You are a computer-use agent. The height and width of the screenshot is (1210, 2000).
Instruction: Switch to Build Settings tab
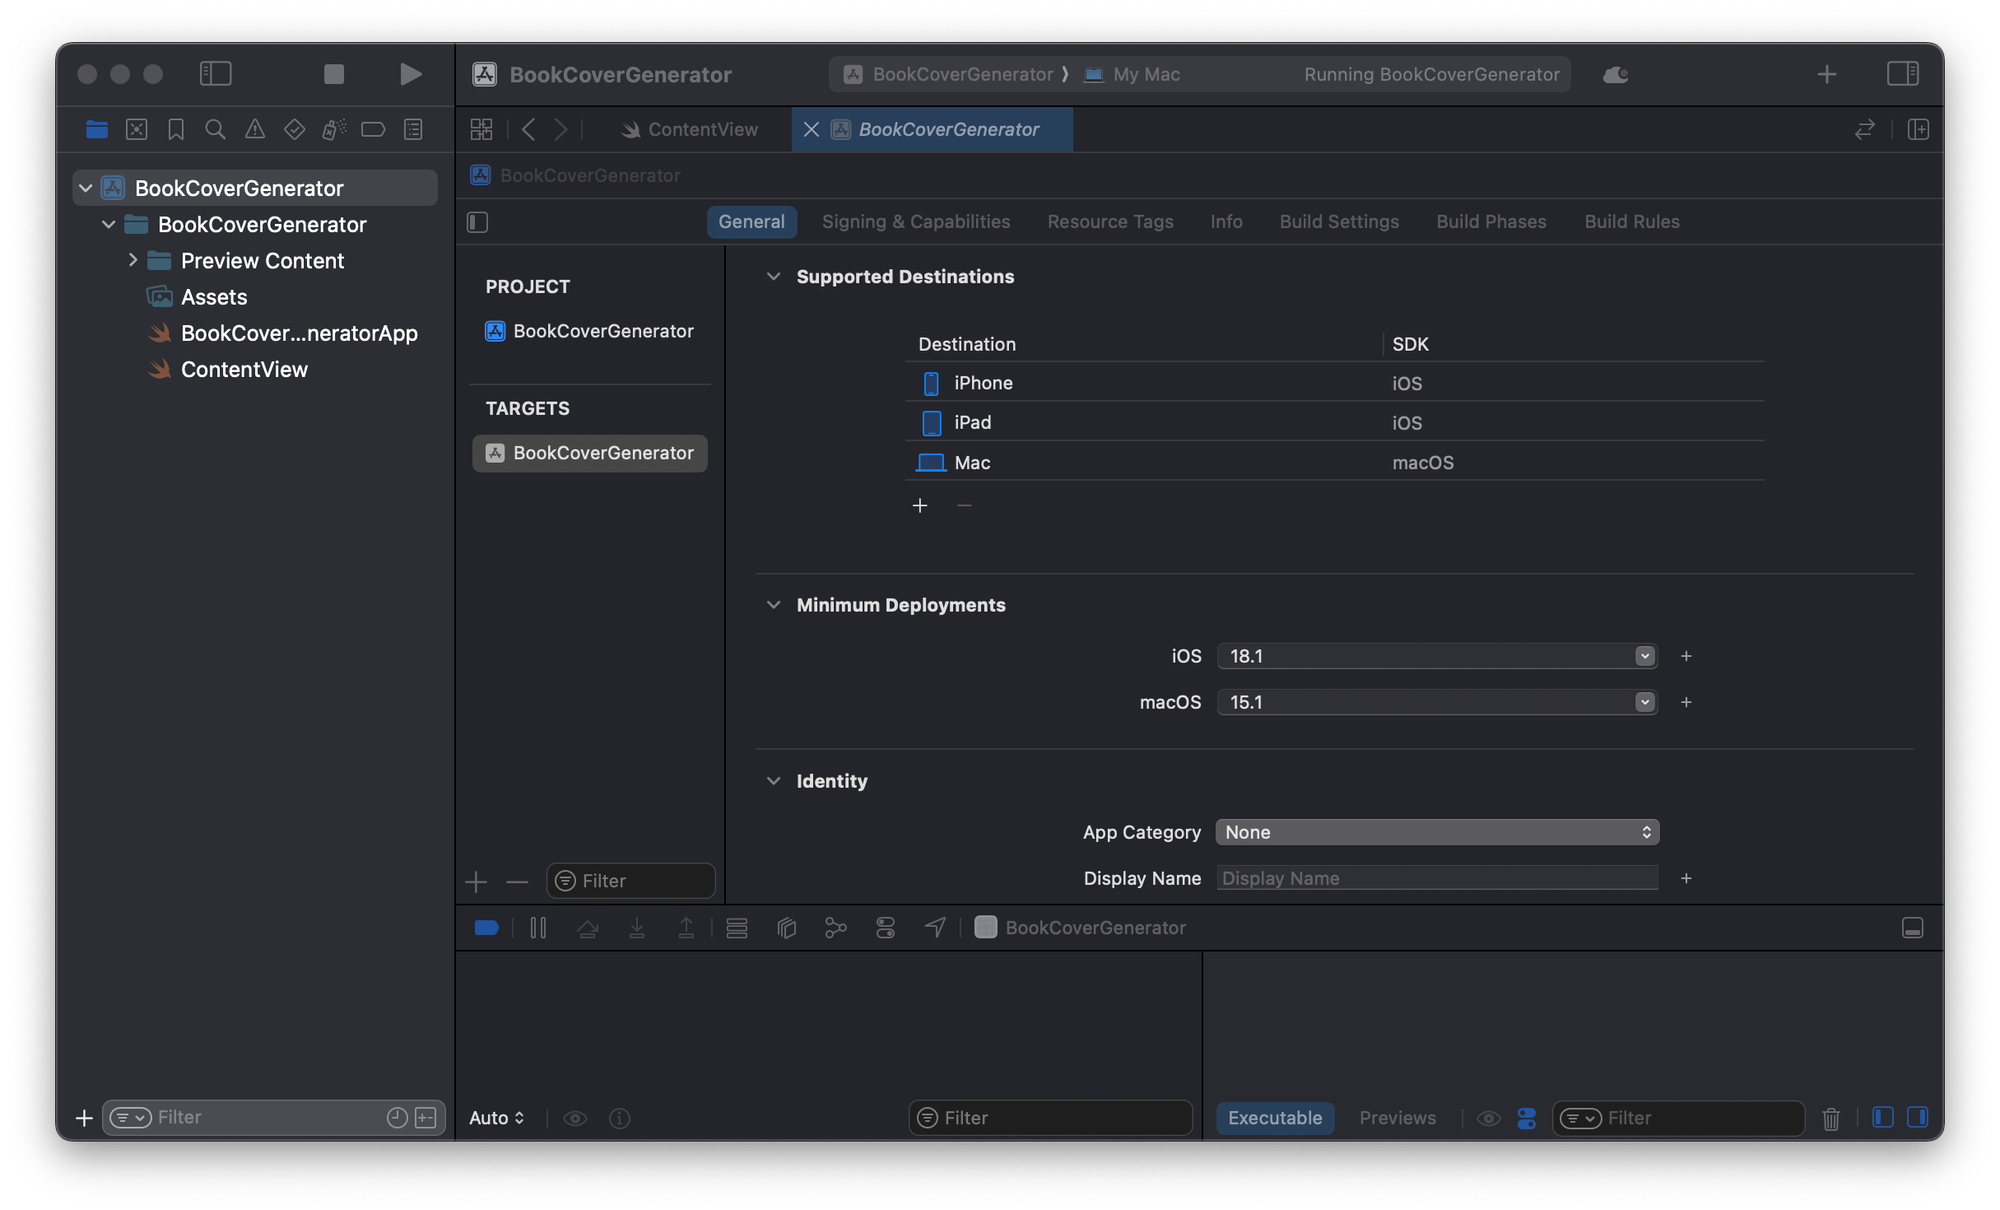(x=1339, y=222)
